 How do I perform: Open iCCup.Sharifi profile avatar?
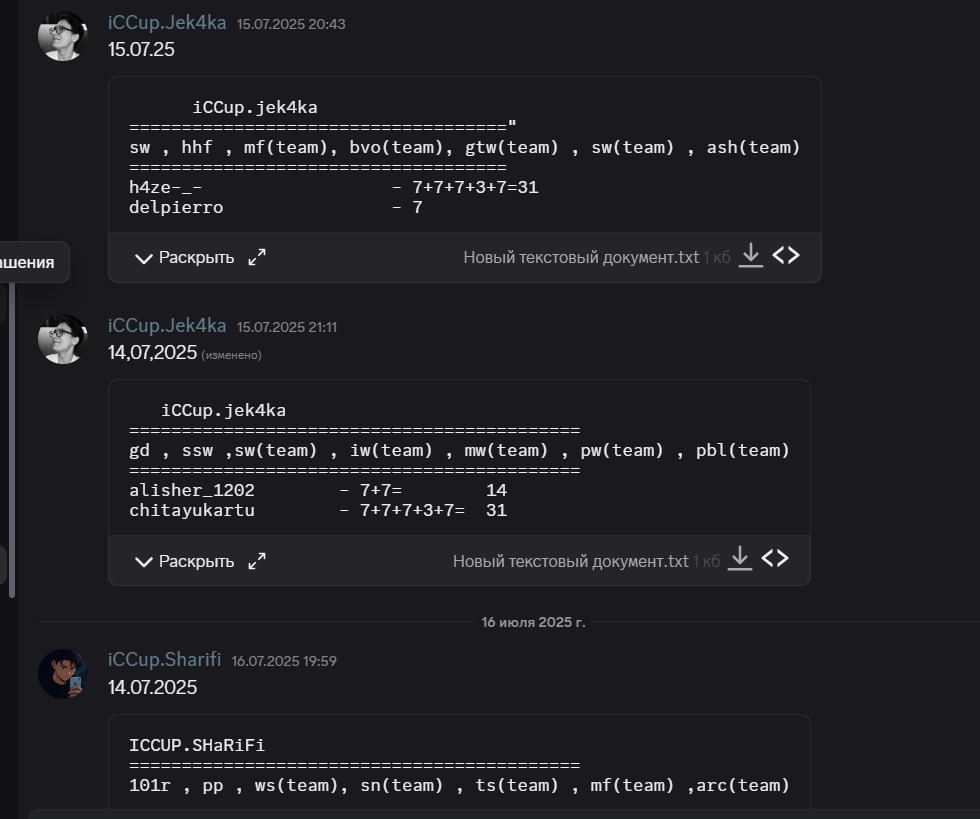pos(62,674)
